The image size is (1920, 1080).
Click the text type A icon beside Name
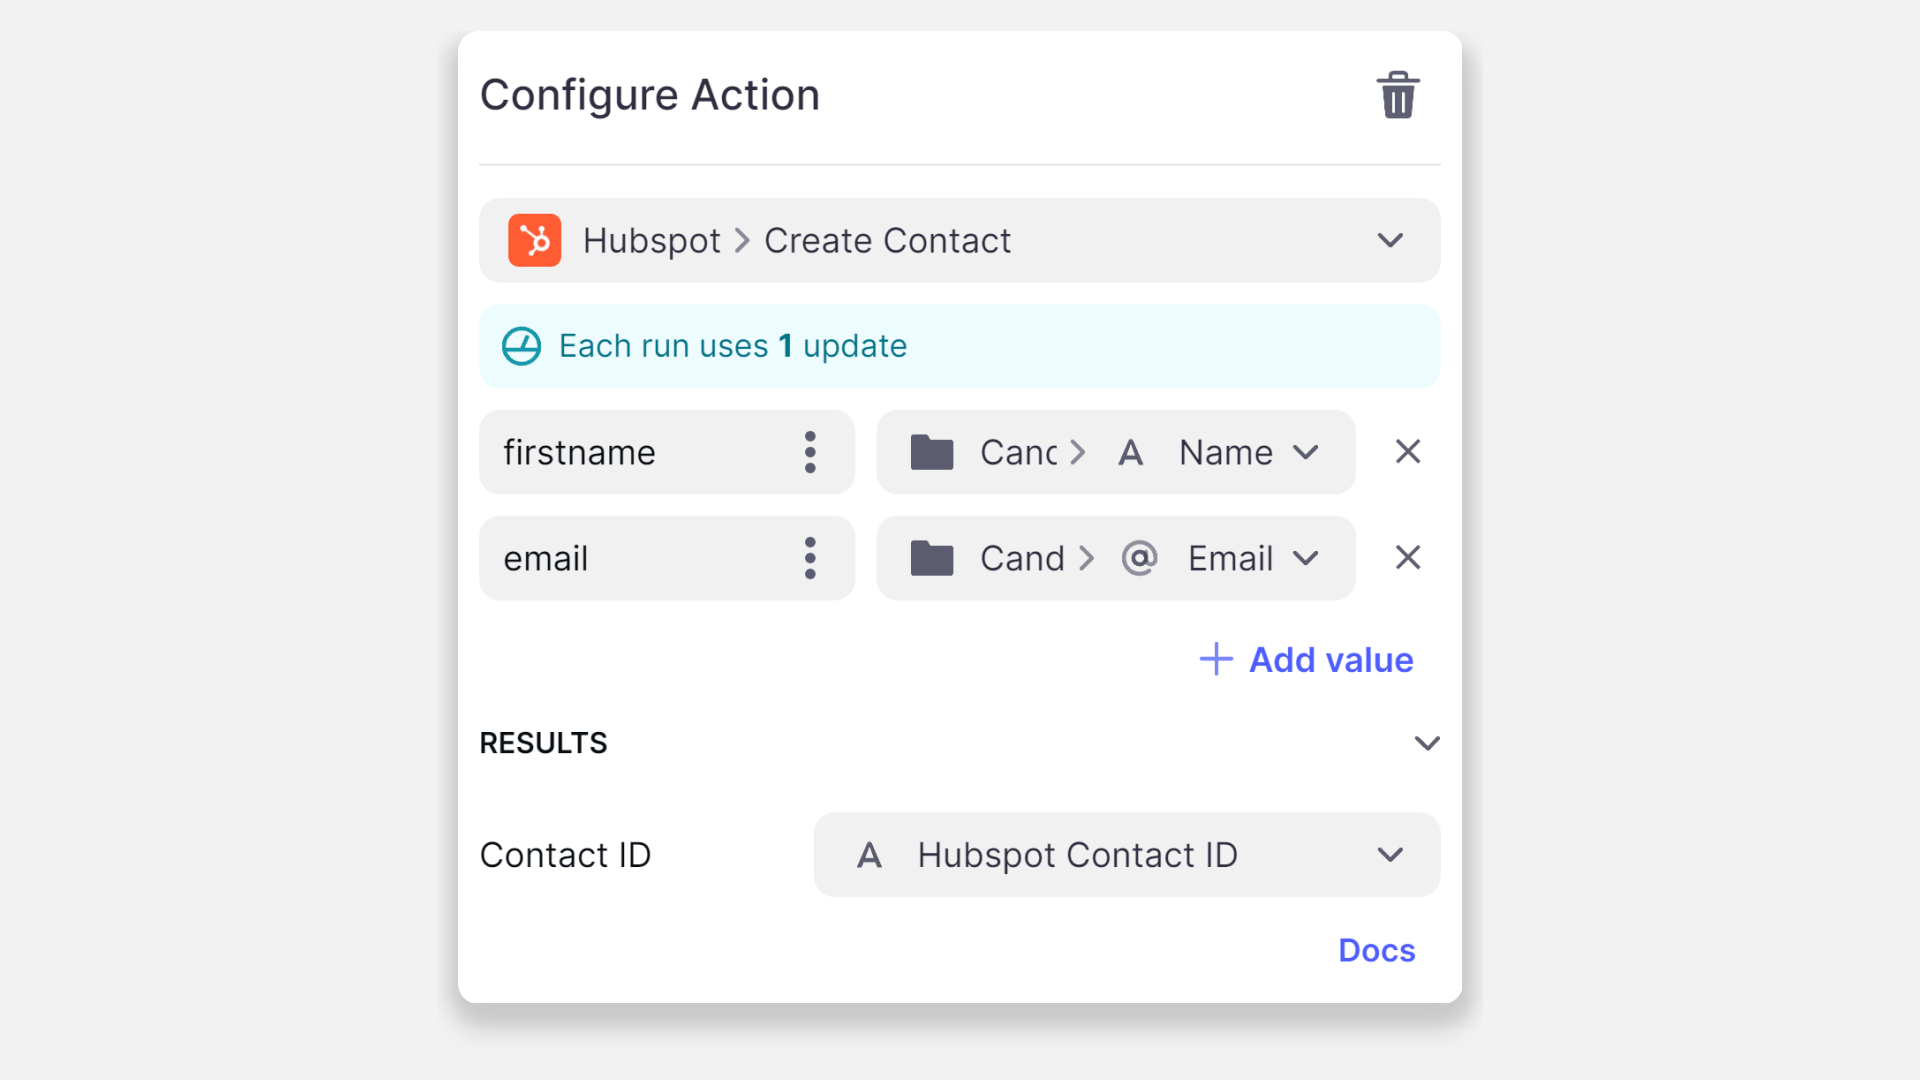[1131, 453]
